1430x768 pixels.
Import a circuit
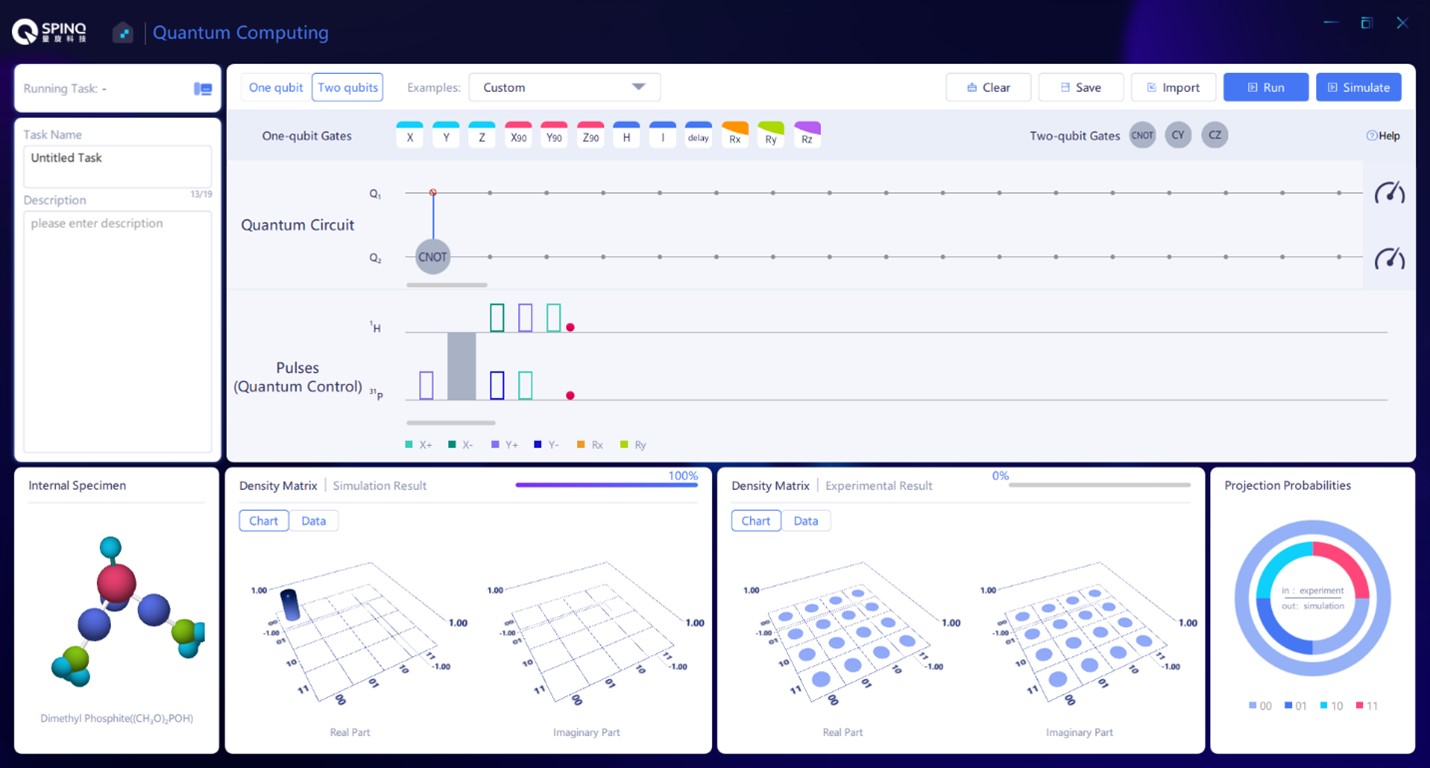[x=1173, y=87]
